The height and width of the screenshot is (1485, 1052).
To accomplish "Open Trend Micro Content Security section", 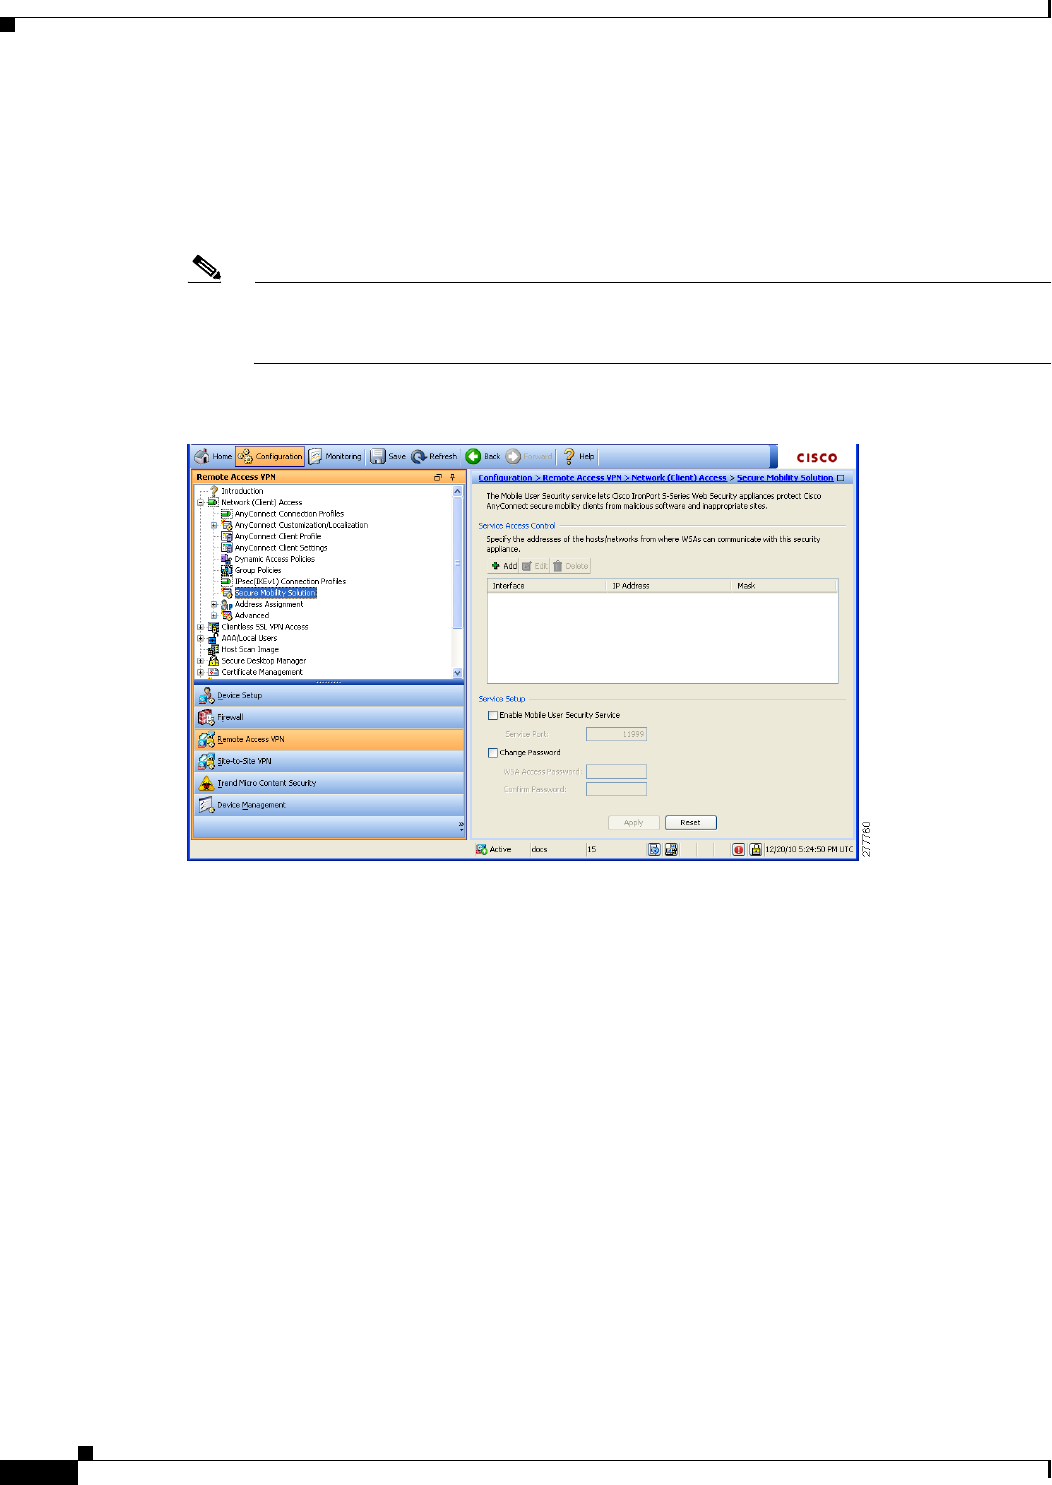I will pos(329,783).
